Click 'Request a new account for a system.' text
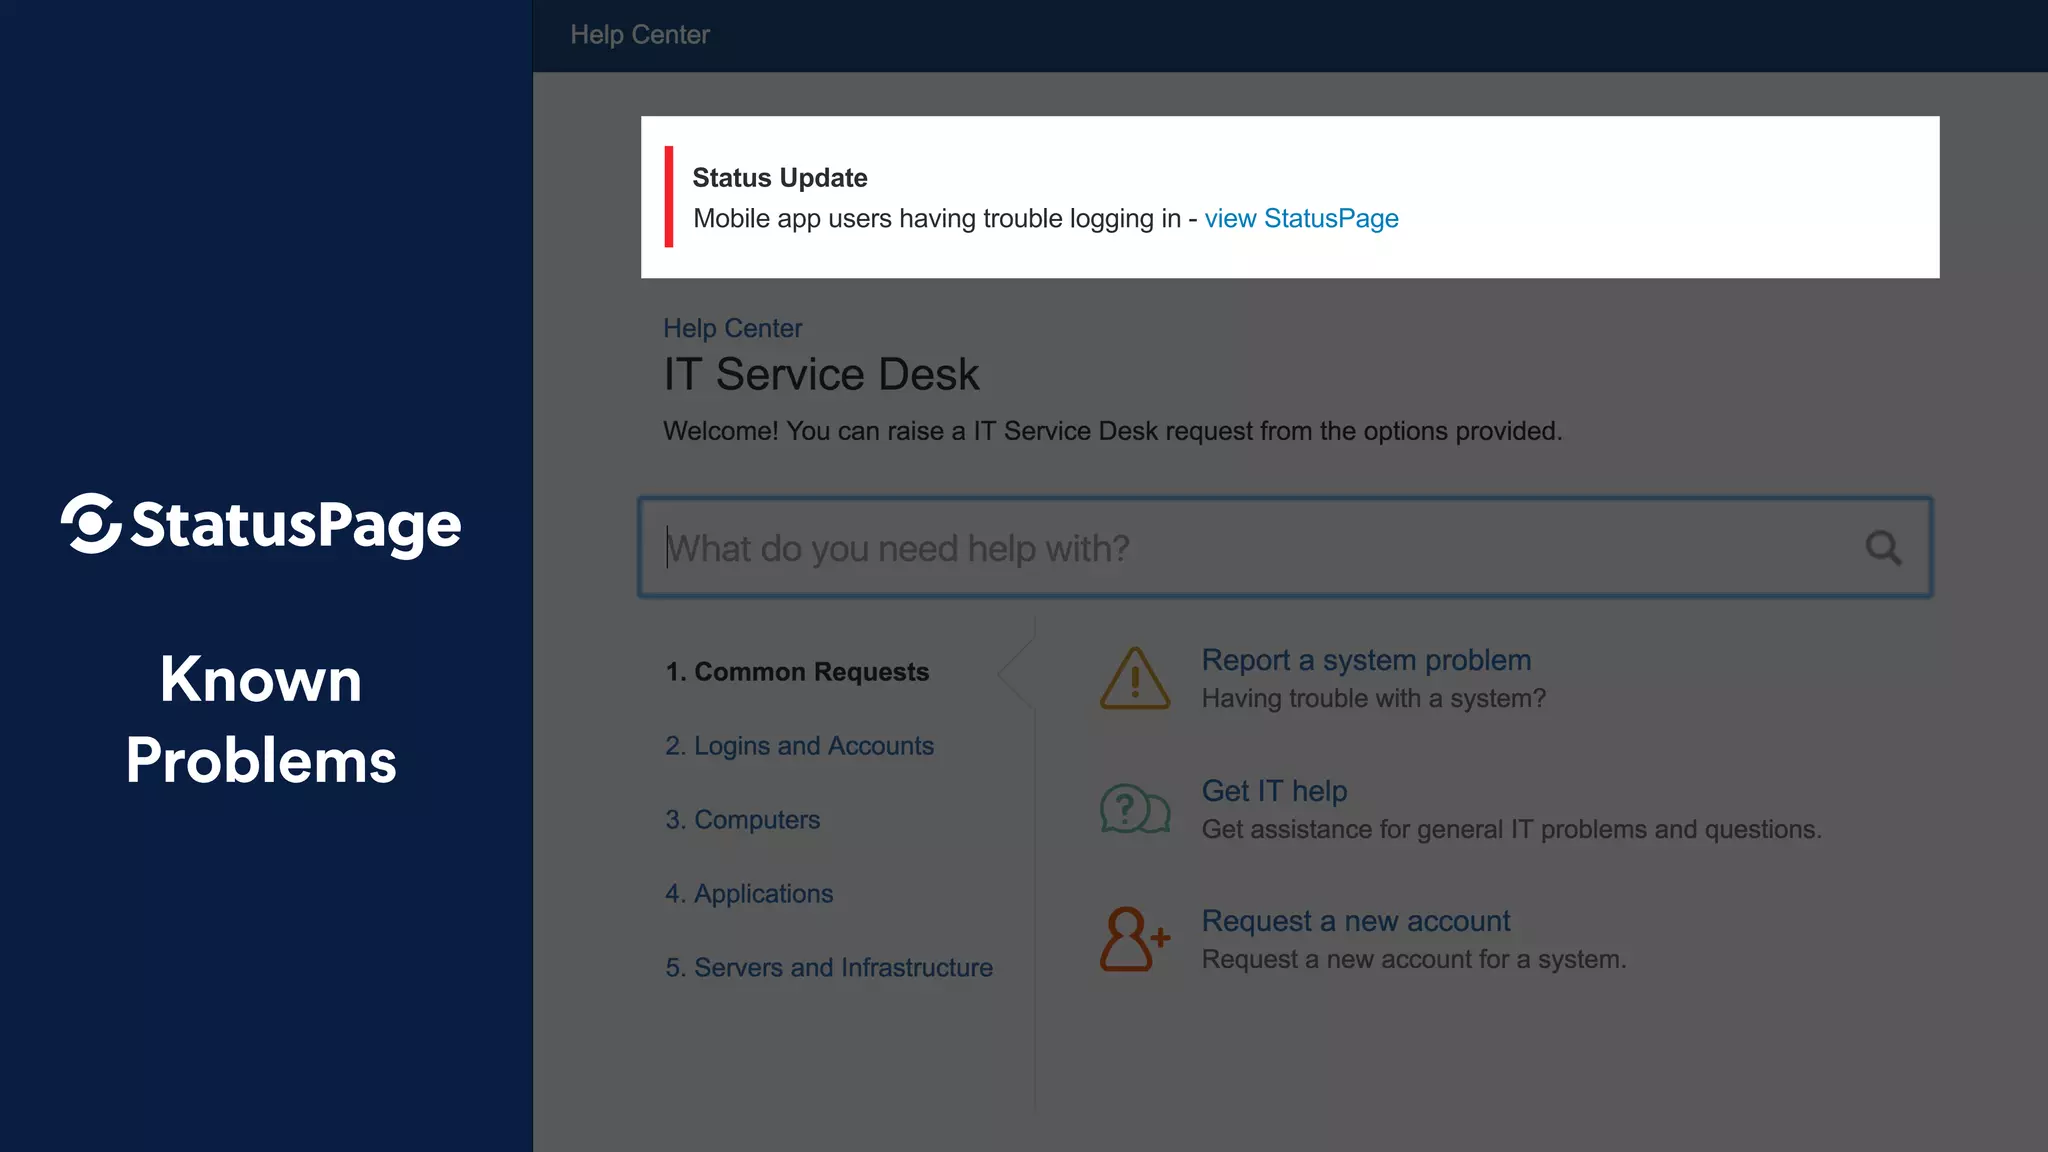The height and width of the screenshot is (1152, 2048). (x=1414, y=960)
